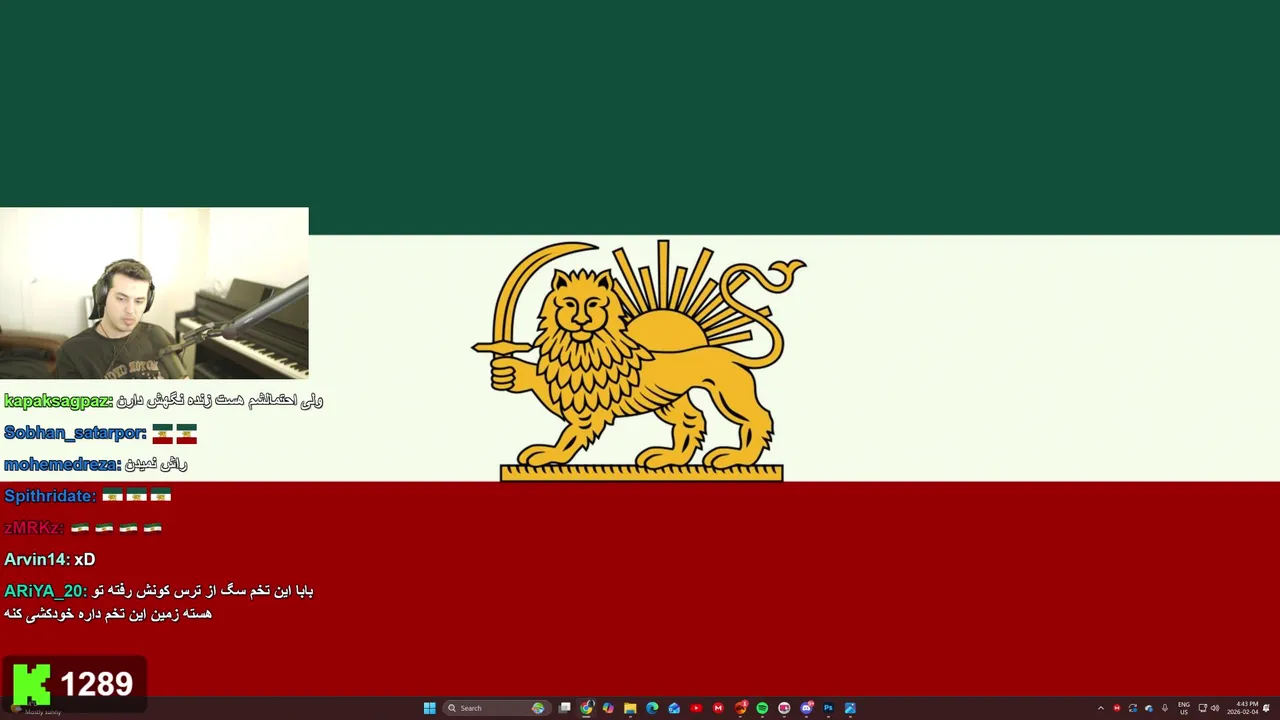Open Microsoft Edge from the taskbar
Screen dimensions: 1280x720
(652, 708)
